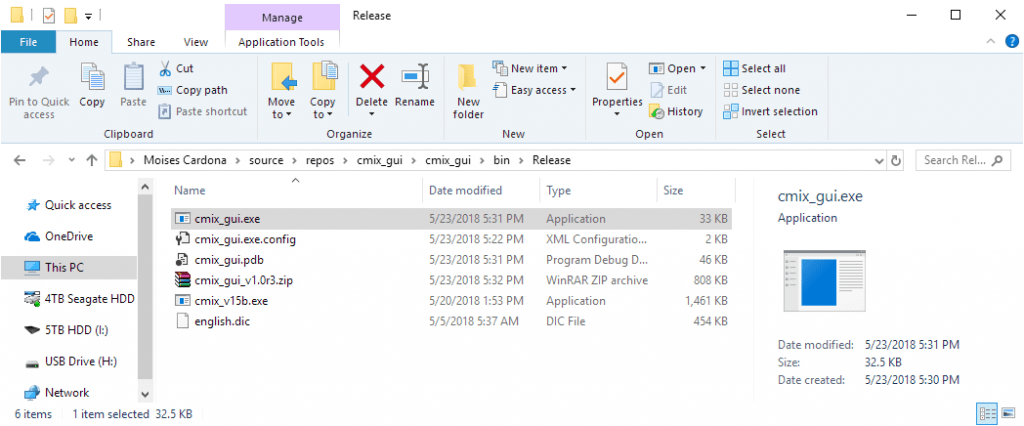Click Select none
The width and height of the screenshot is (1024, 426).
click(x=762, y=90)
